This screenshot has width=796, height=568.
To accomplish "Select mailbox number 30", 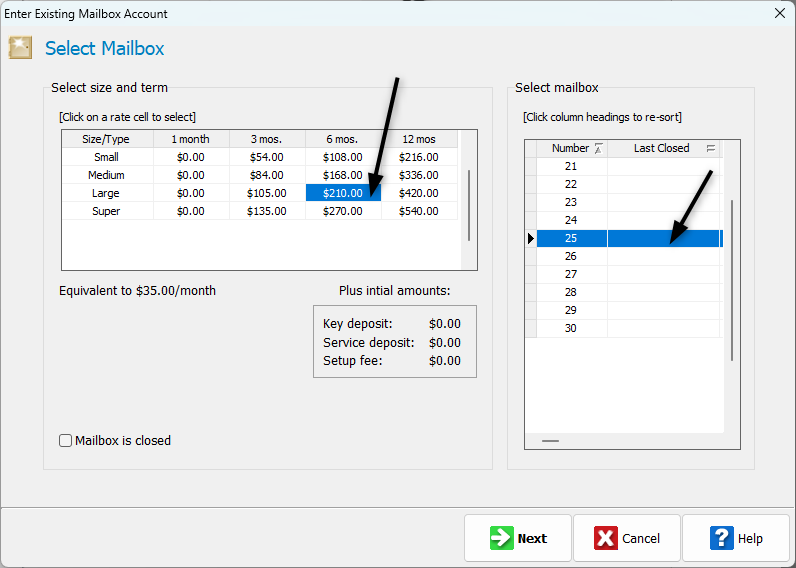I will pyautogui.click(x=628, y=328).
